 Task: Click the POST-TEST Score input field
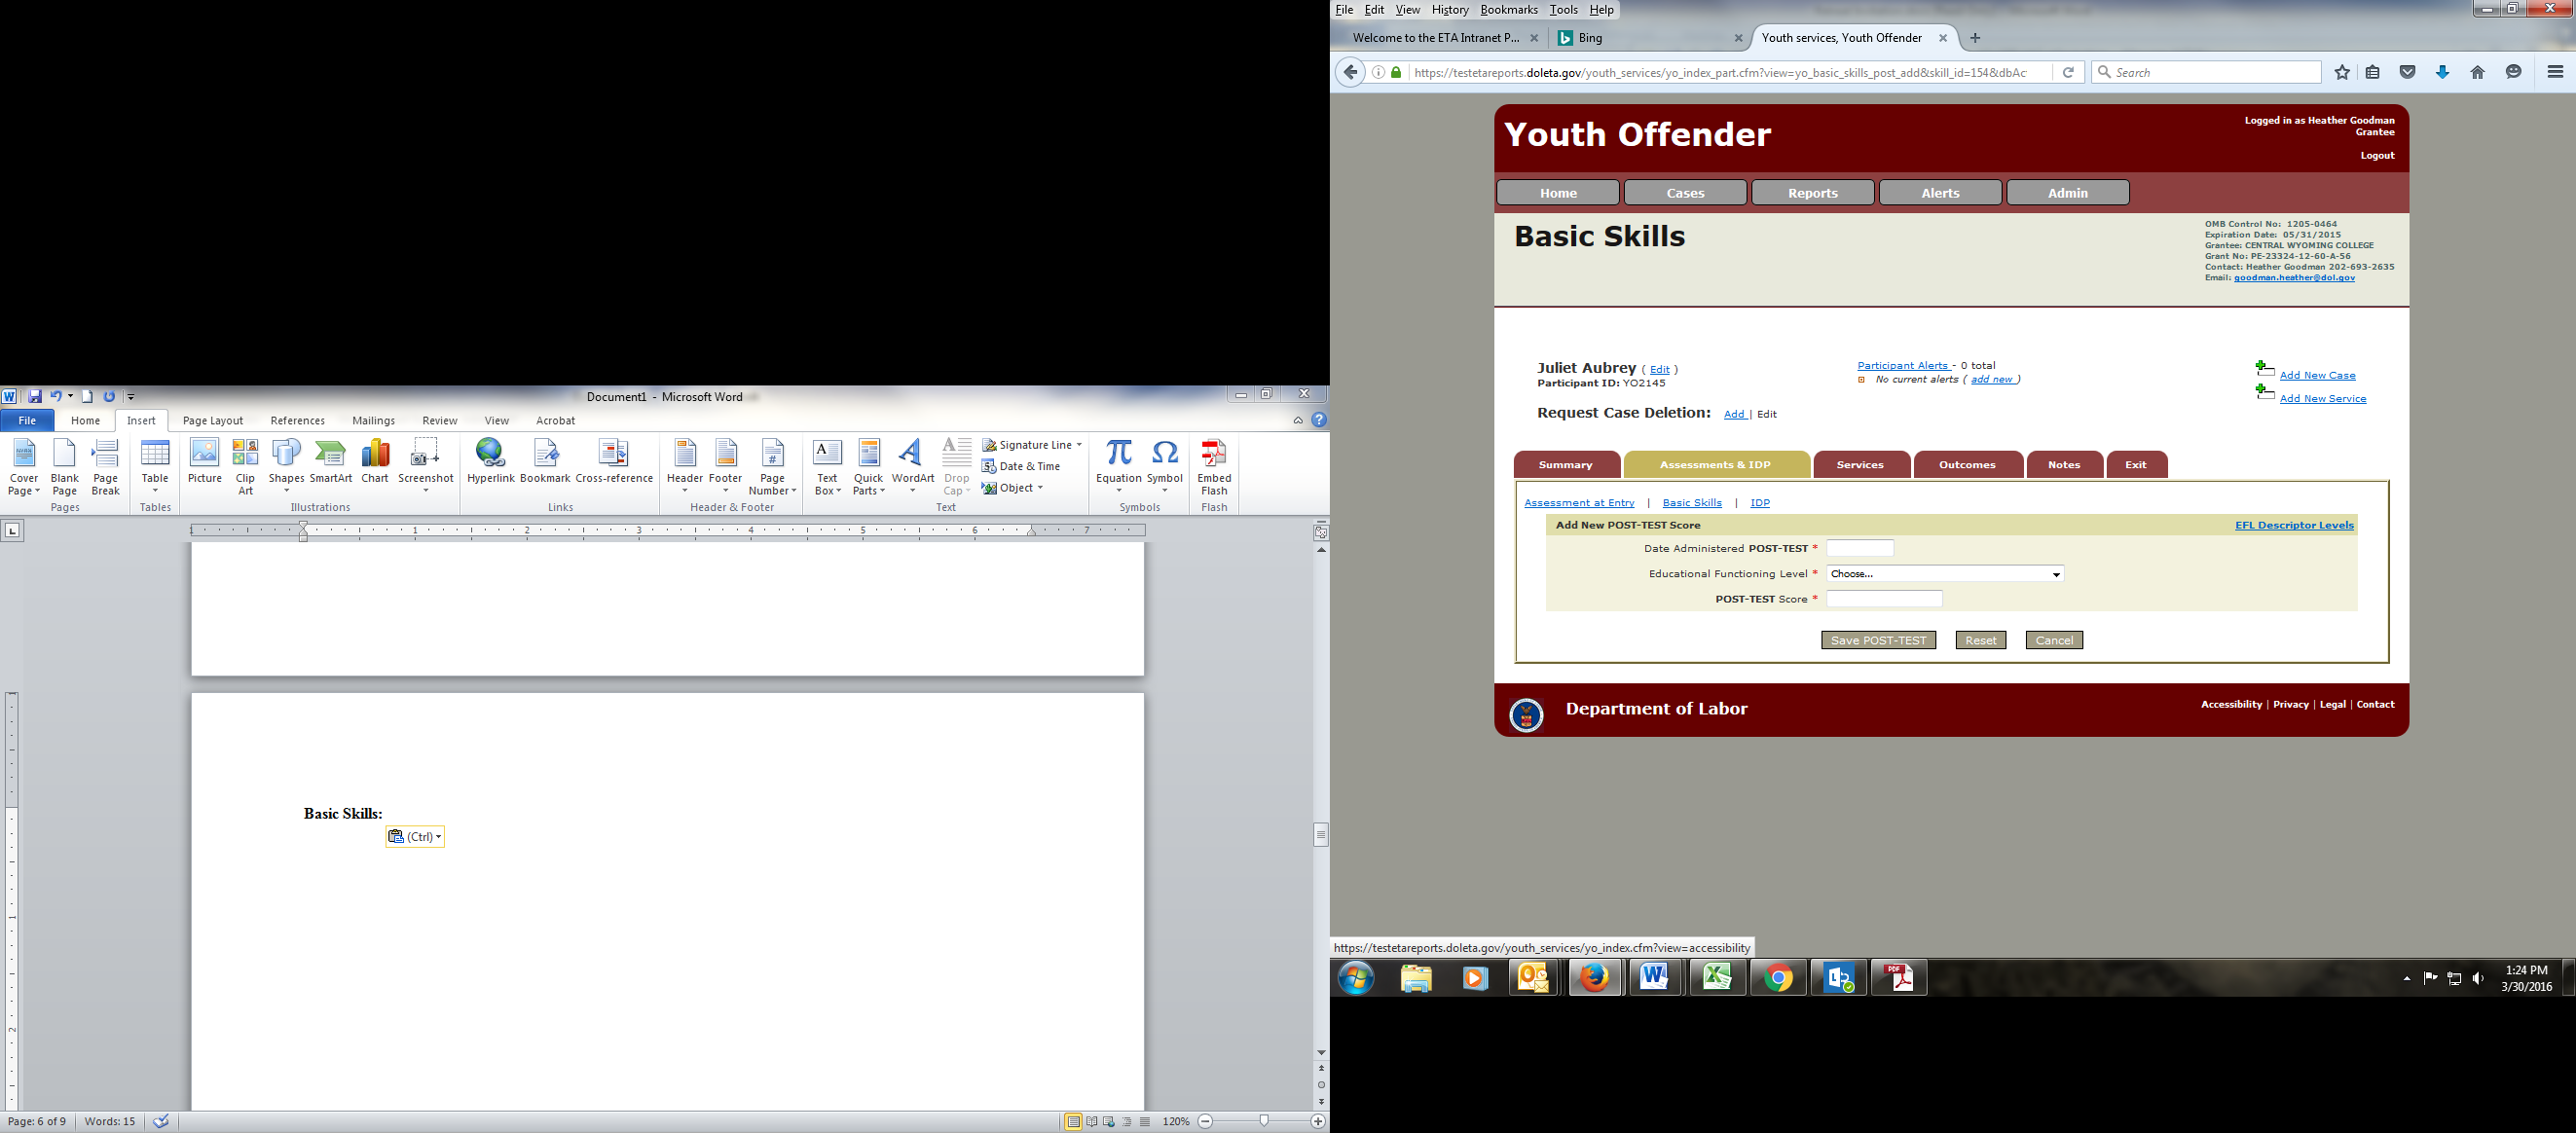click(x=1884, y=599)
